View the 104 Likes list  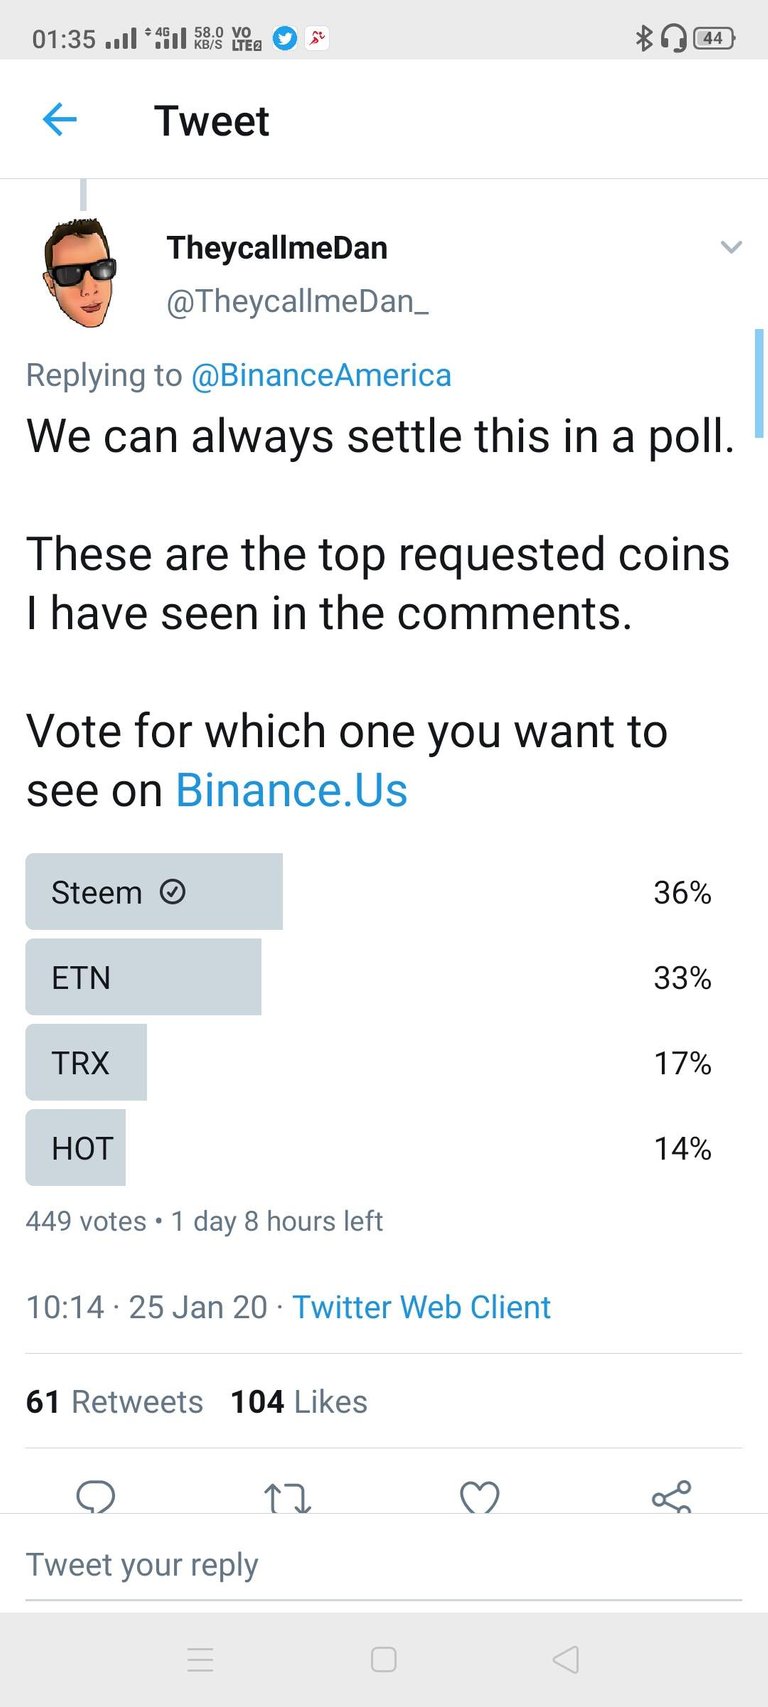coord(299,1402)
